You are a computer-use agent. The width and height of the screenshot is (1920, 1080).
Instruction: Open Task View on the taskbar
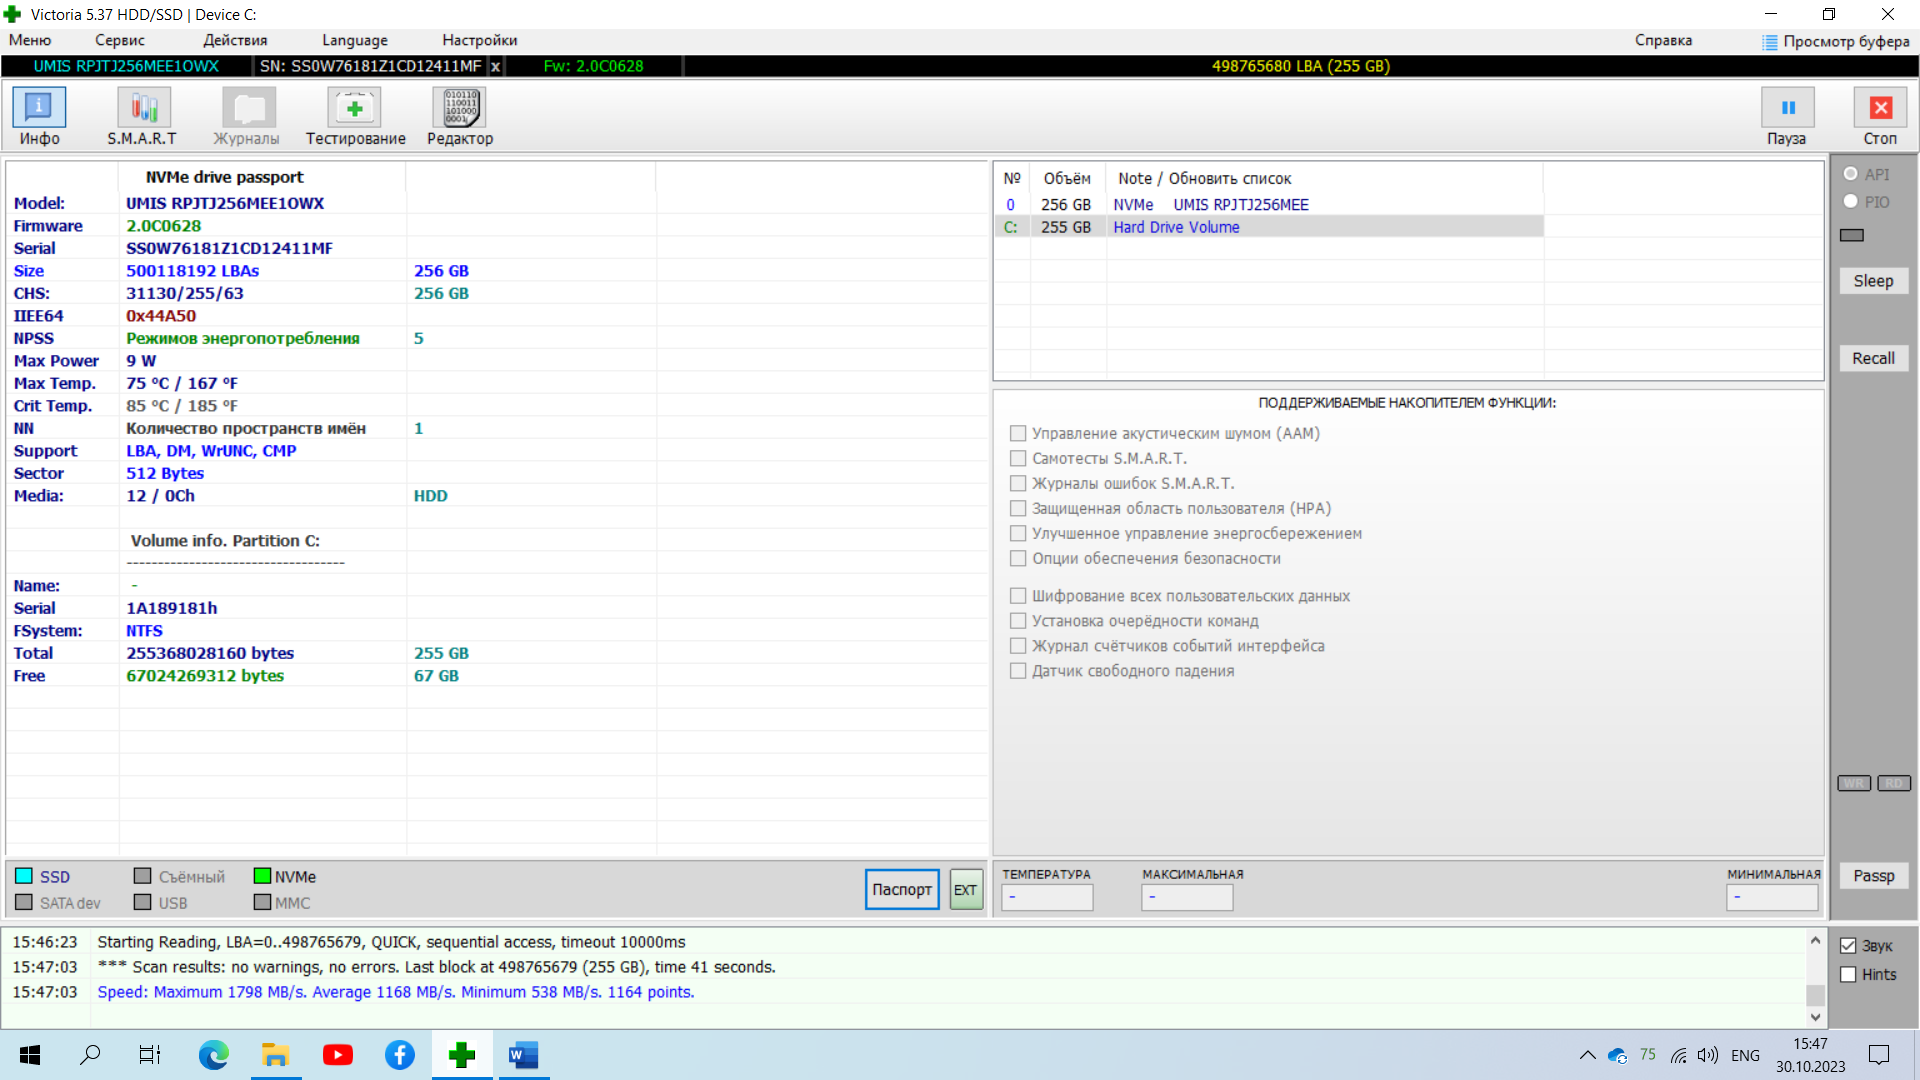pyautogui.click(x=150, y=1055)
